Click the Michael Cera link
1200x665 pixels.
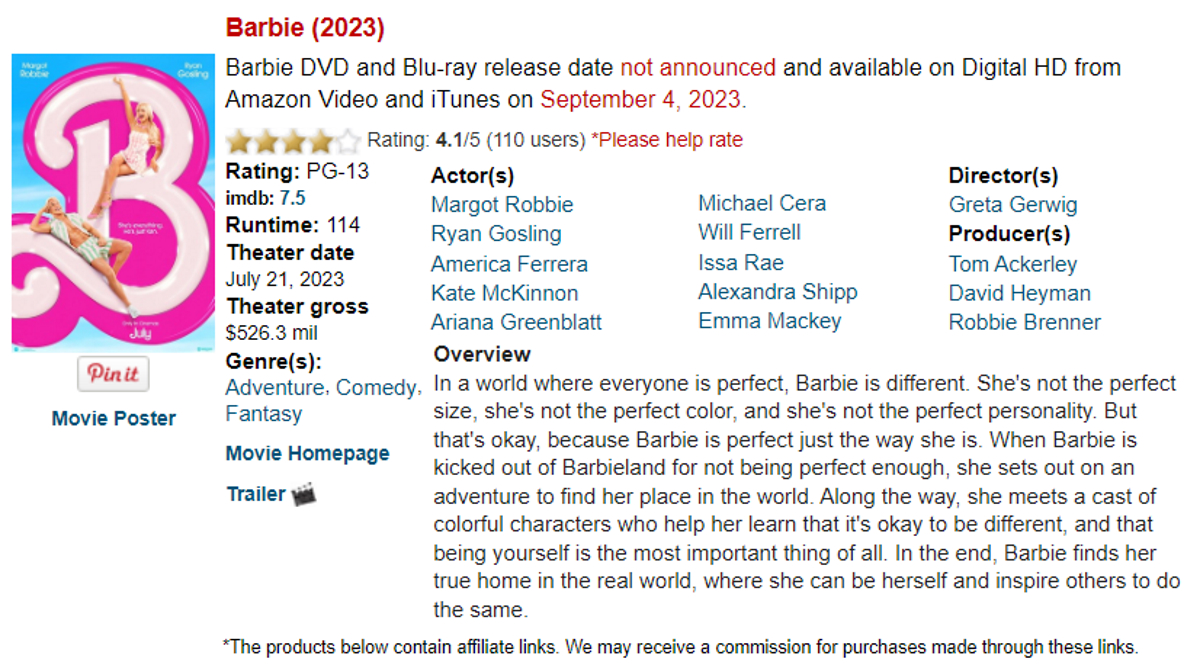point(762,204)
